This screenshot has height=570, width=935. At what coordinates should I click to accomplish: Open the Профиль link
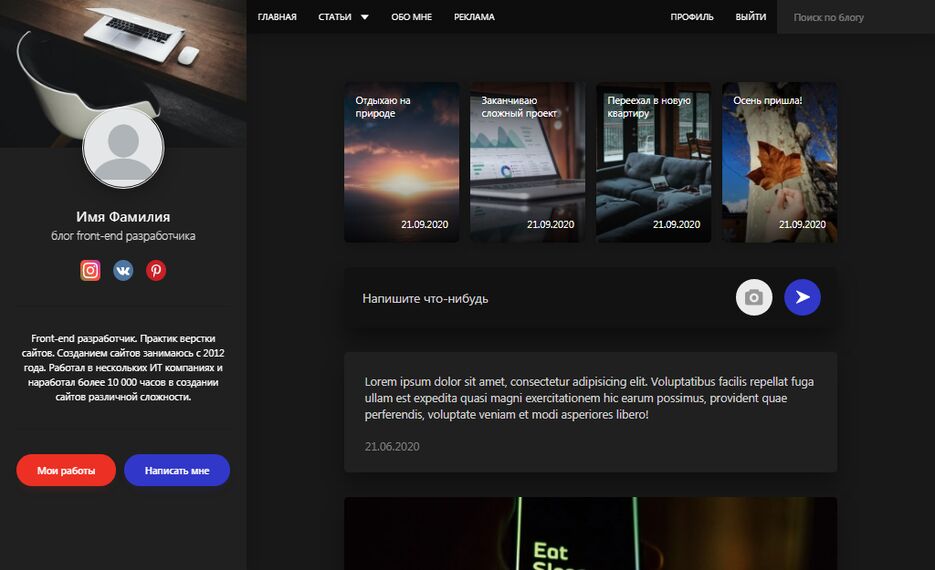tap(692, 17)
